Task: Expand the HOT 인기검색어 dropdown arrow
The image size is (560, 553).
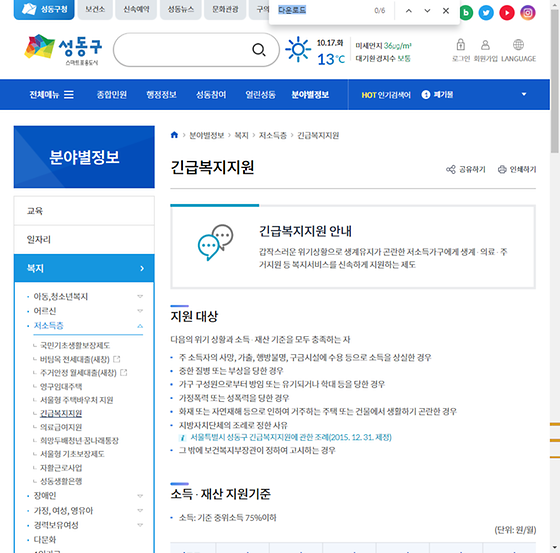Action: pos(524,94)
